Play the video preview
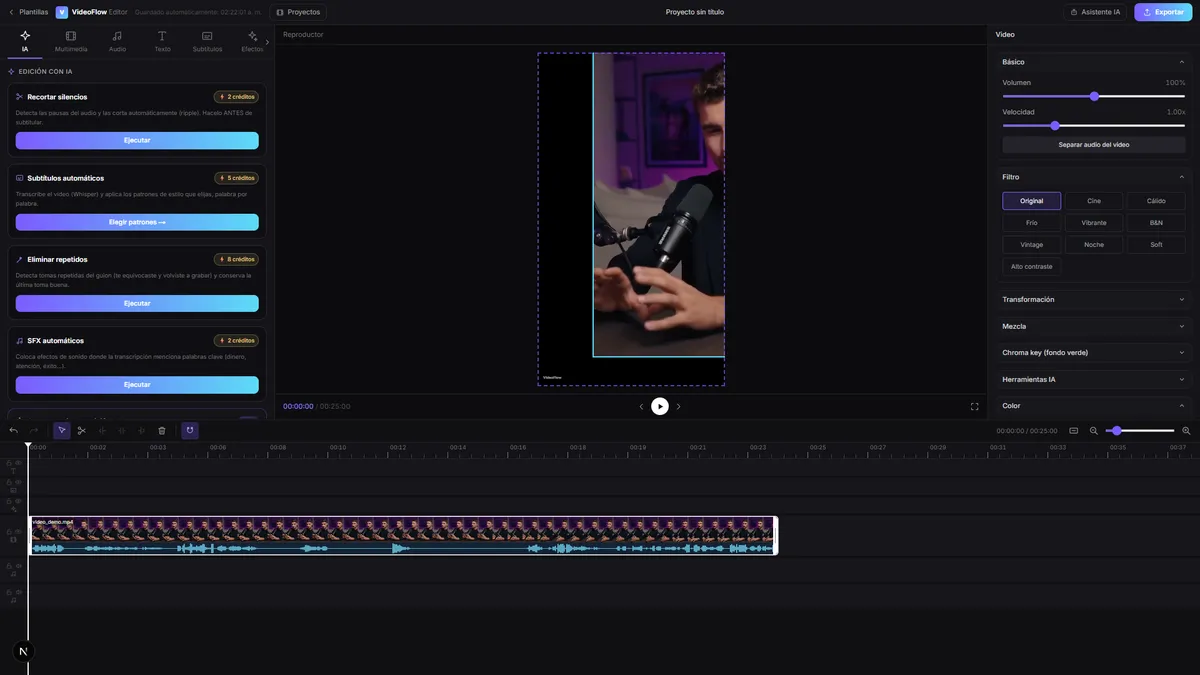This screenshot has width=1200, height=675. point(660,406)
